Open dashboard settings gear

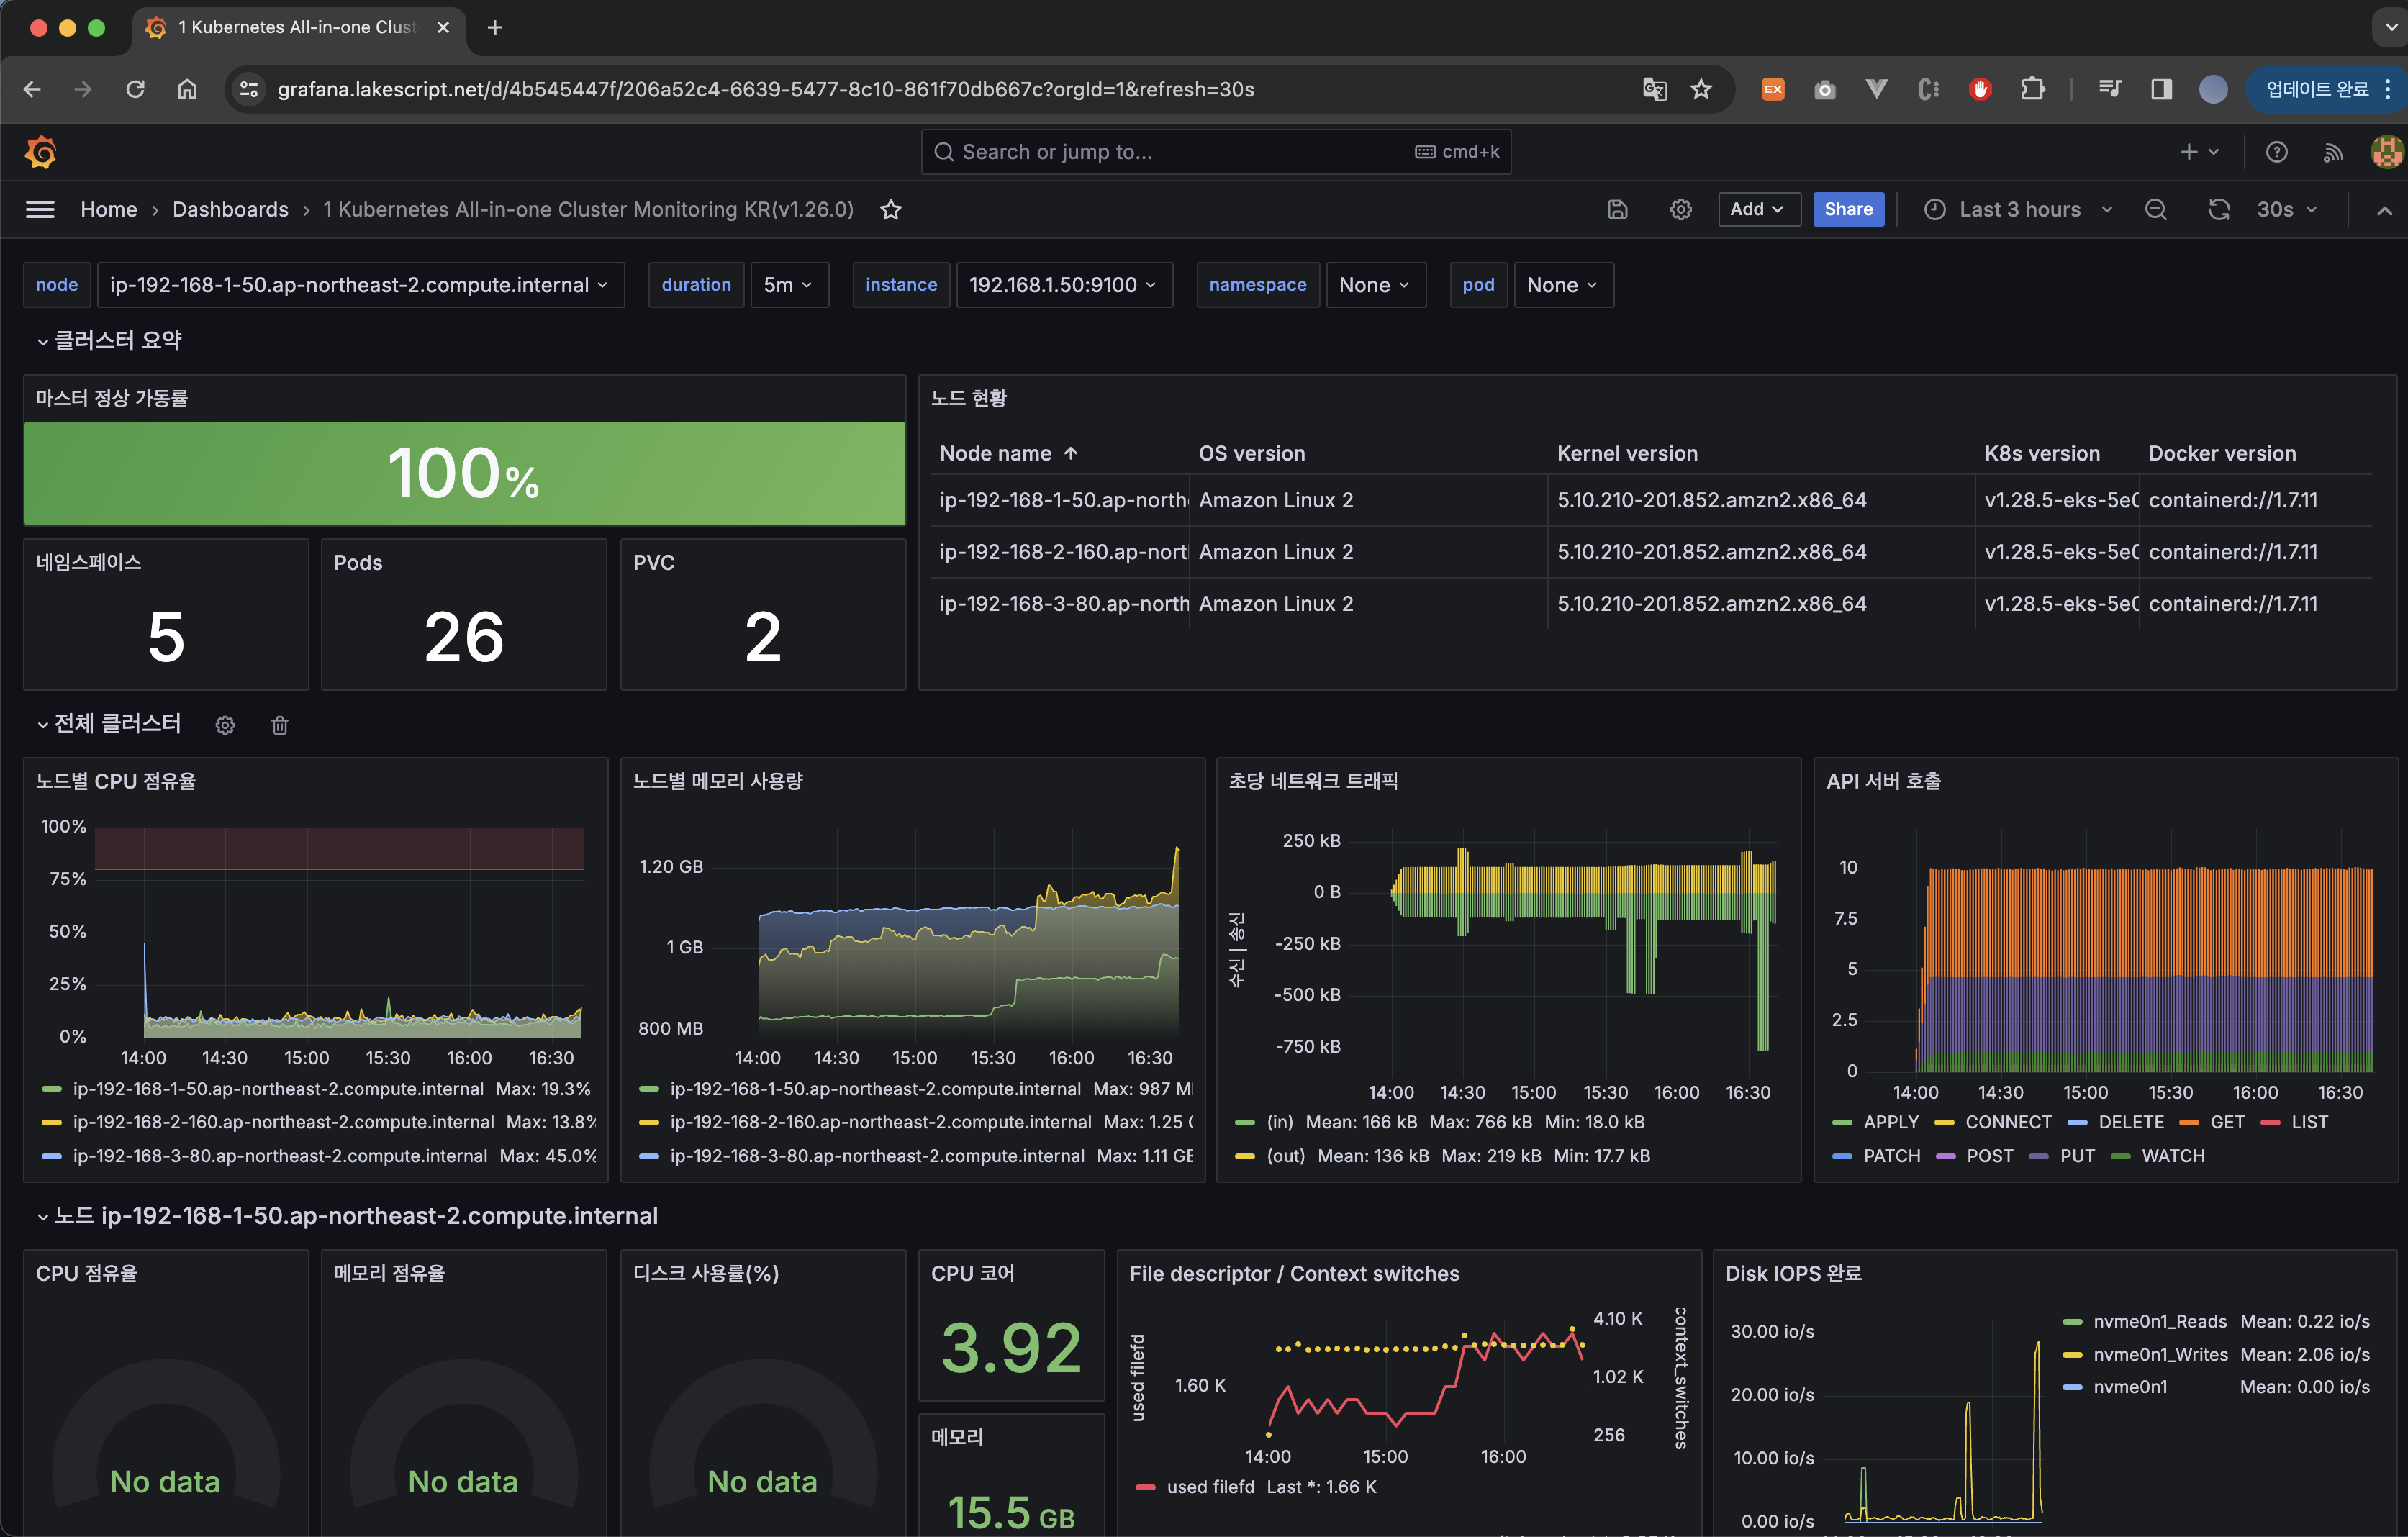(x=1680, y=209)
